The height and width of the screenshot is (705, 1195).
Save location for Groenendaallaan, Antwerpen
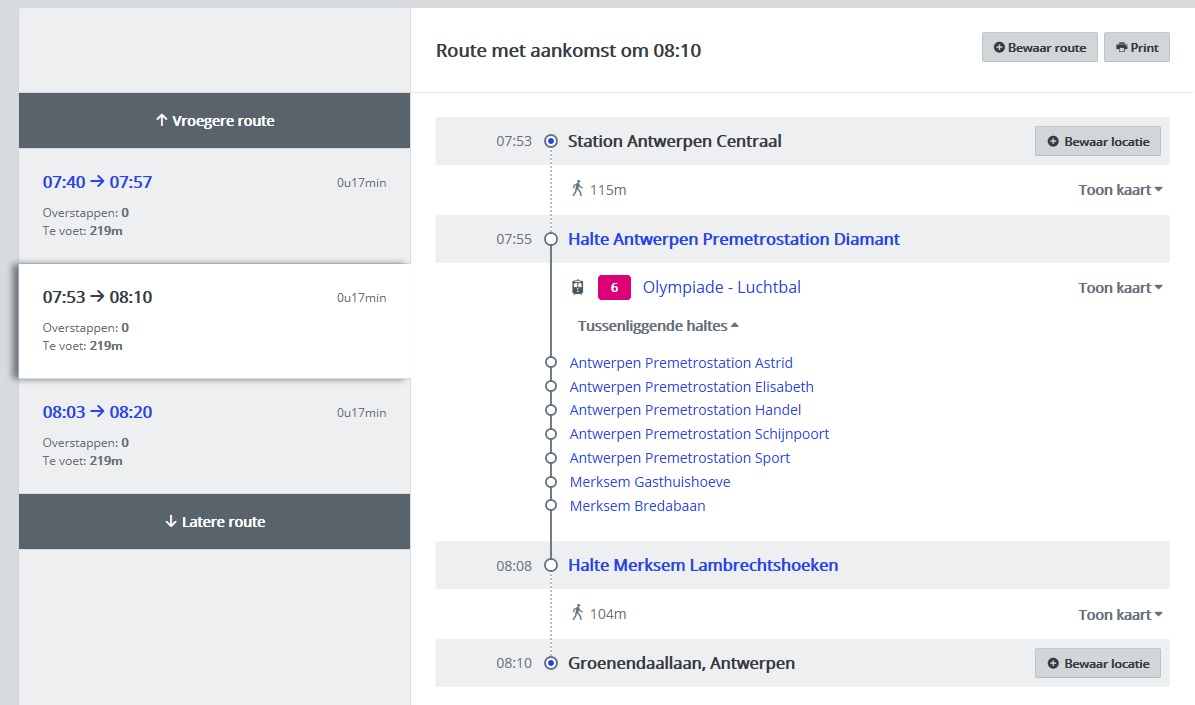pos(1097,664)
